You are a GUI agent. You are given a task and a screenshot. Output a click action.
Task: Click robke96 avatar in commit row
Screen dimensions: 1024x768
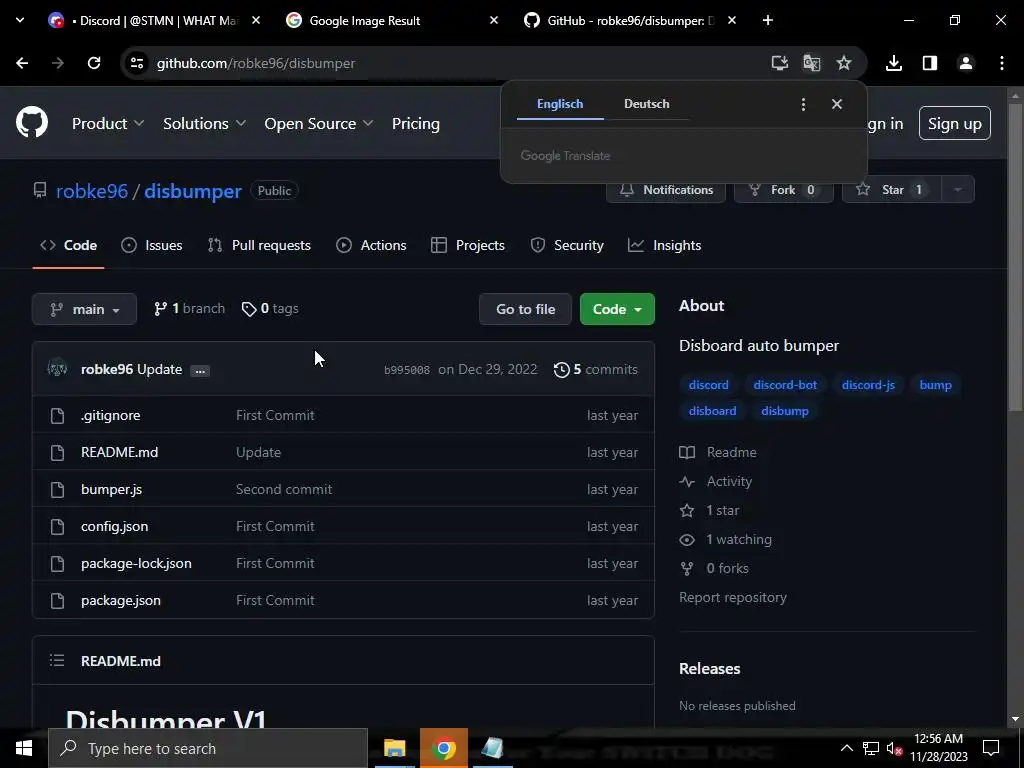57,369
